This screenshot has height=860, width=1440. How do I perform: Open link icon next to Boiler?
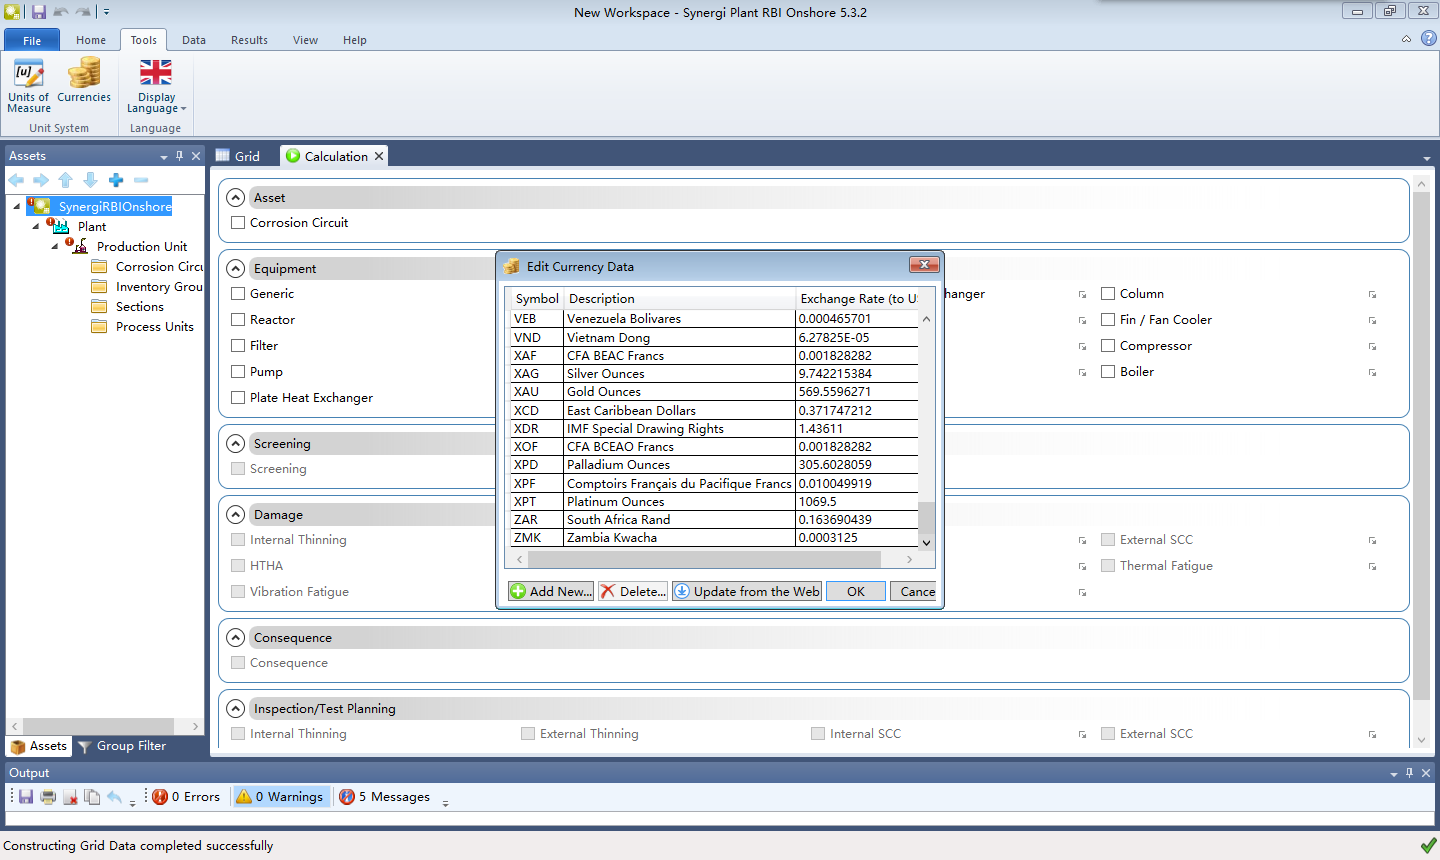[1373, 372]
